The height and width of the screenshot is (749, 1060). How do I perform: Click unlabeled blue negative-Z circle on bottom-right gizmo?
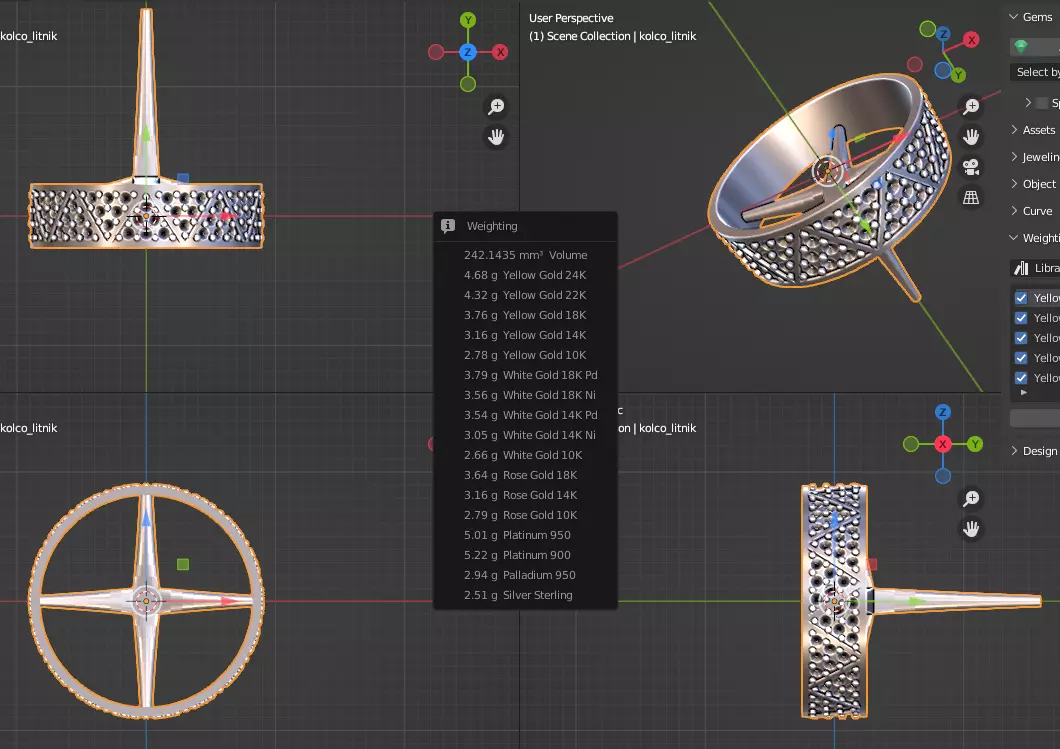[x=943, y=476]
